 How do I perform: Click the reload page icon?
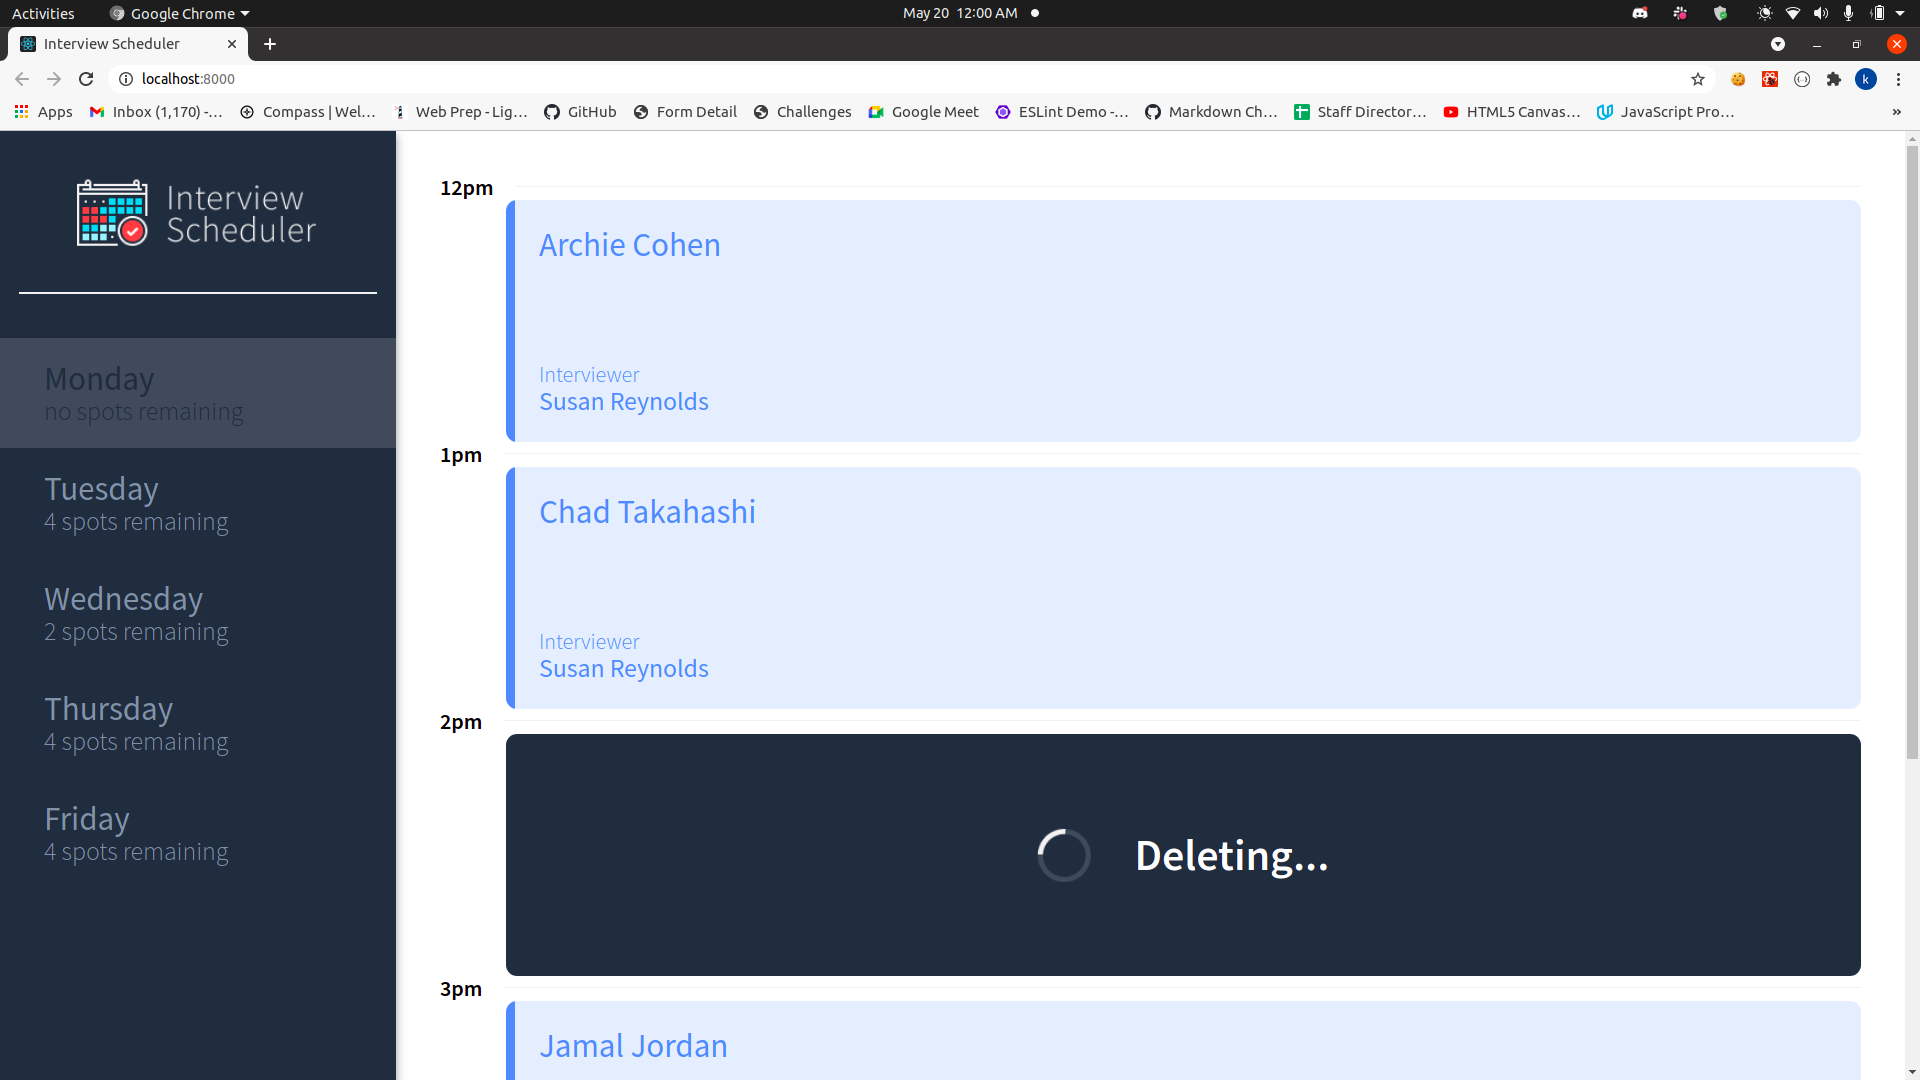pos(86,79)
